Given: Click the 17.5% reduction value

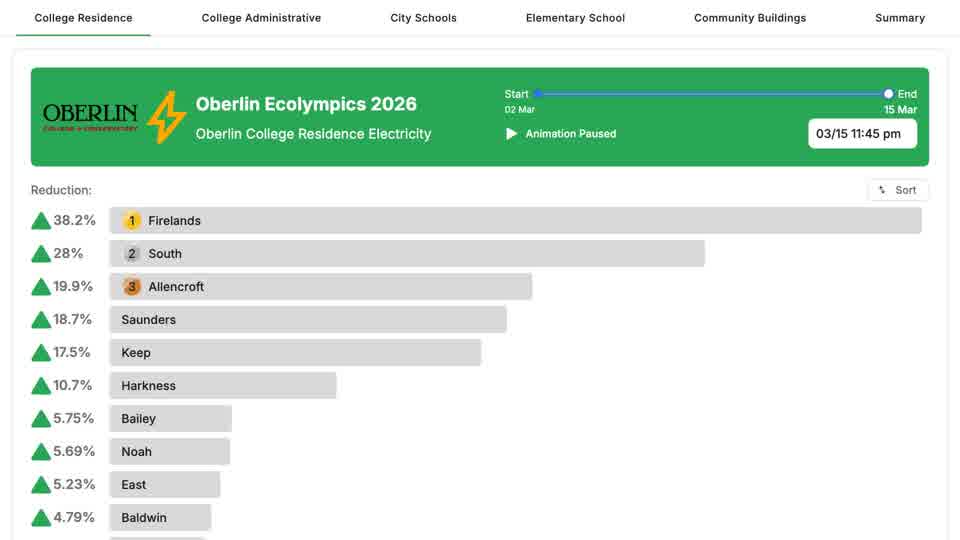Looking at the screenshot, I should tap(72, 353).
